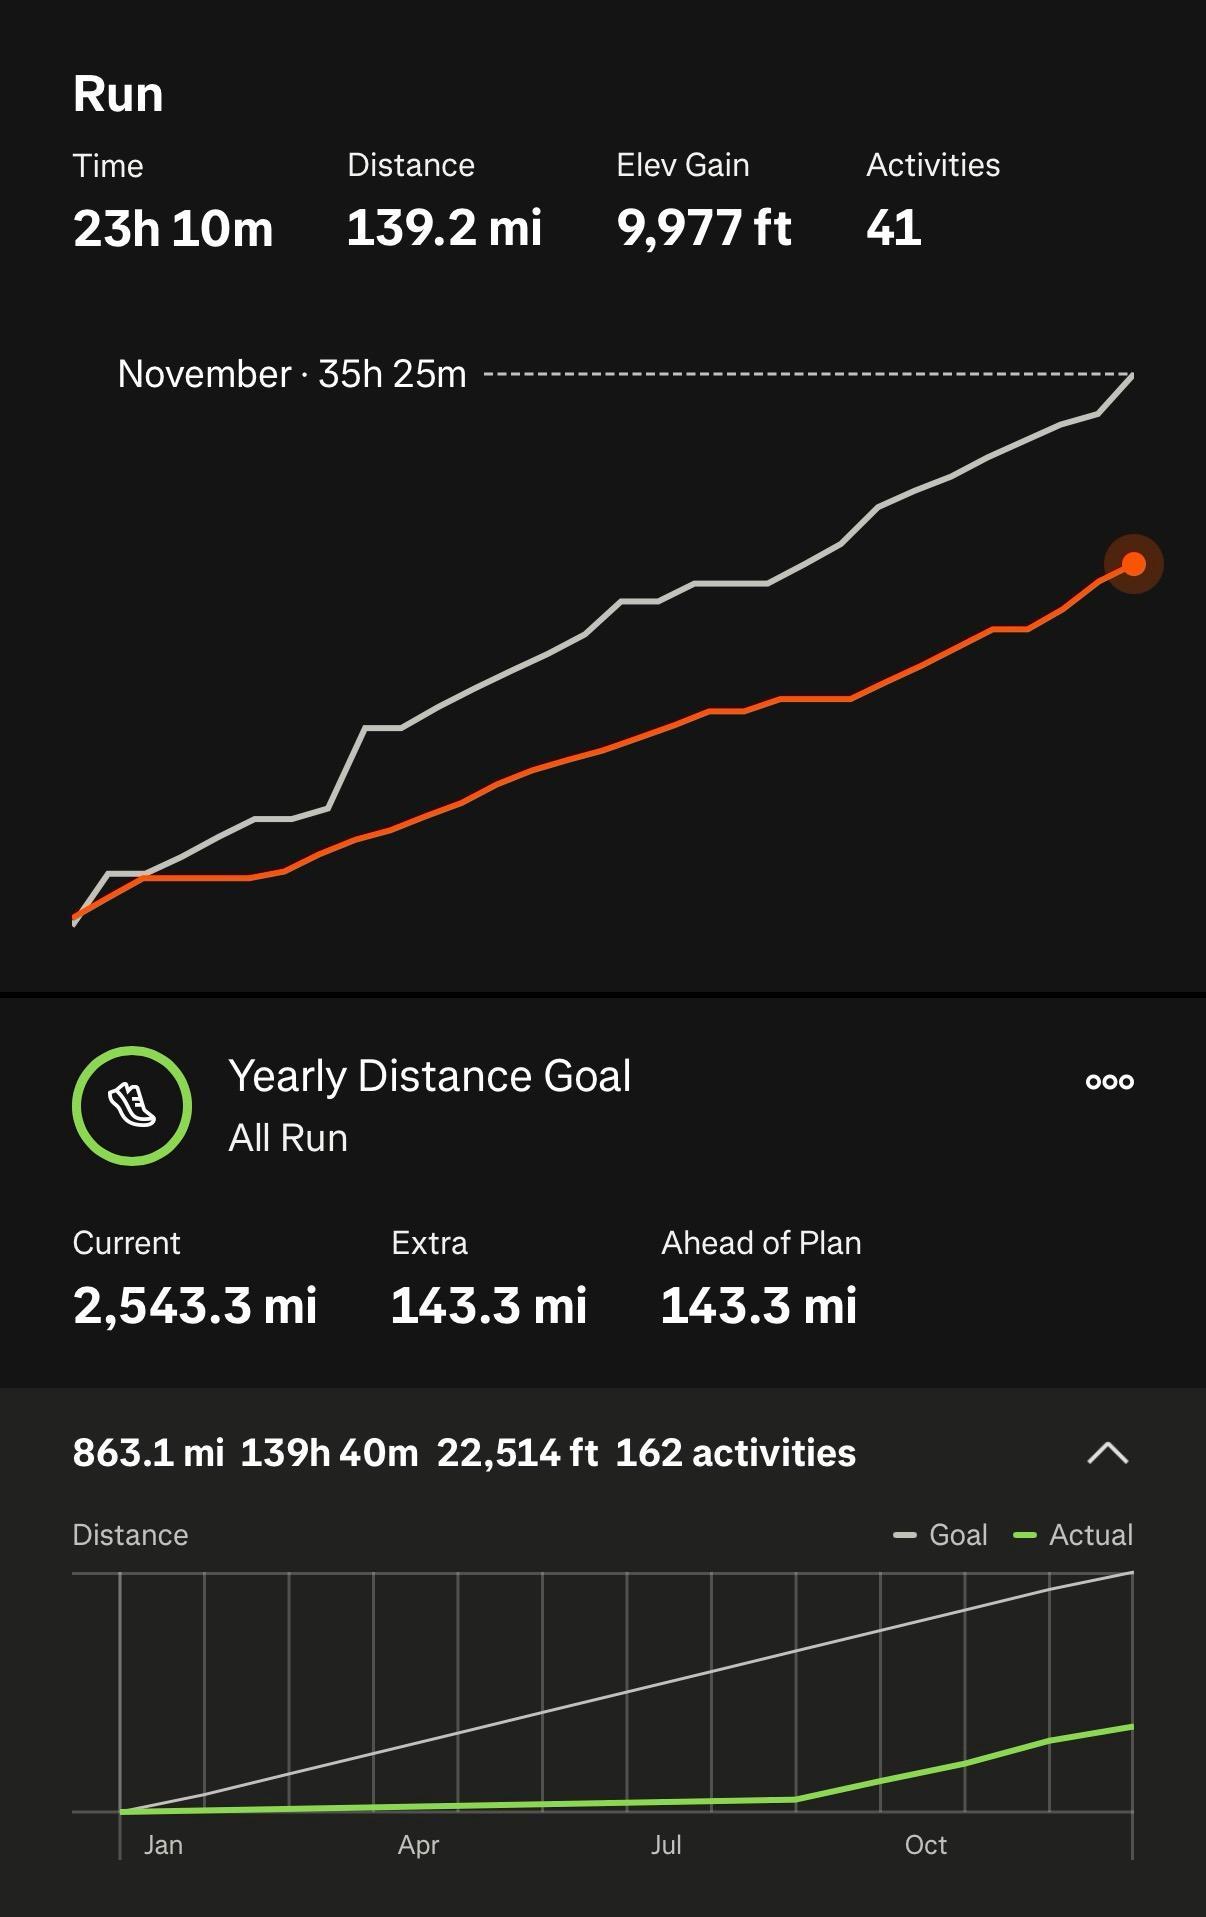The width and height of the screenshot is (1206, 1917).
Task: Tap the Elev Gain 9,977 ft stat
Action: click(704, 228)
